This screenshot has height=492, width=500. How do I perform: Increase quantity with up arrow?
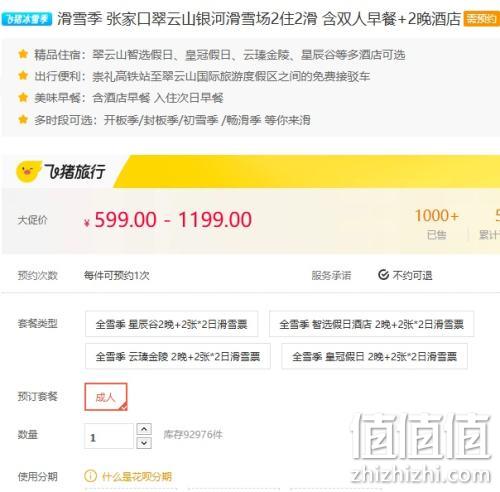(x=144, y=429)
